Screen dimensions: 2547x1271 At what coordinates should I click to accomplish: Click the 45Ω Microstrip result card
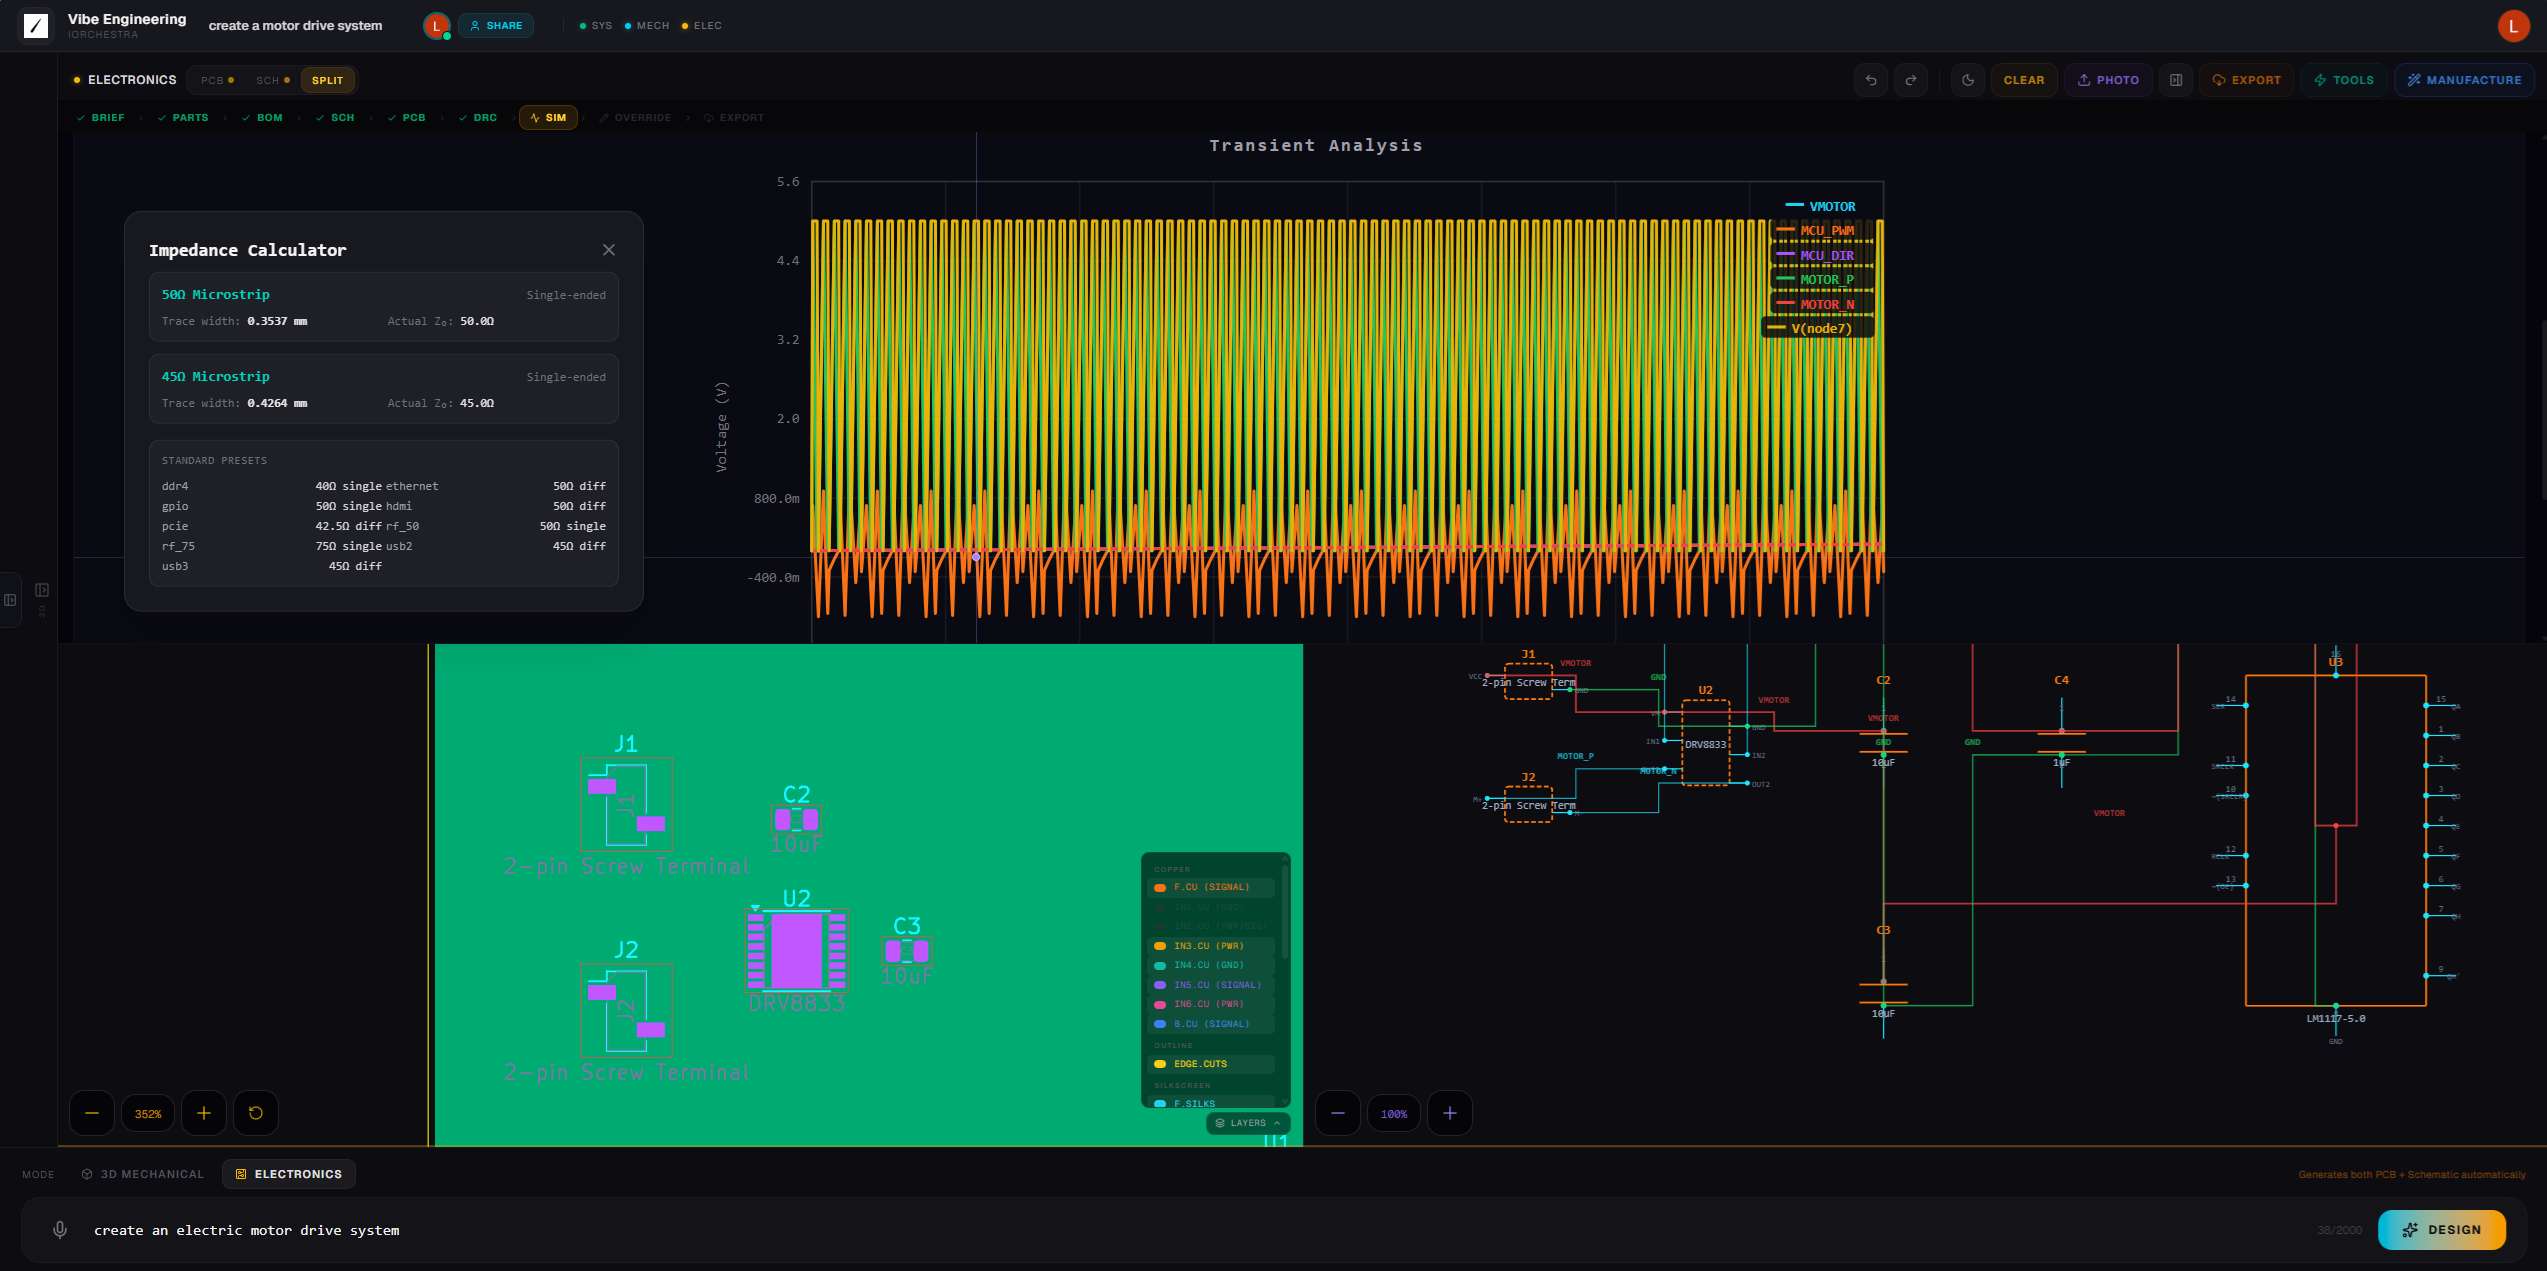pyautogui.click(x=384, y=389)
